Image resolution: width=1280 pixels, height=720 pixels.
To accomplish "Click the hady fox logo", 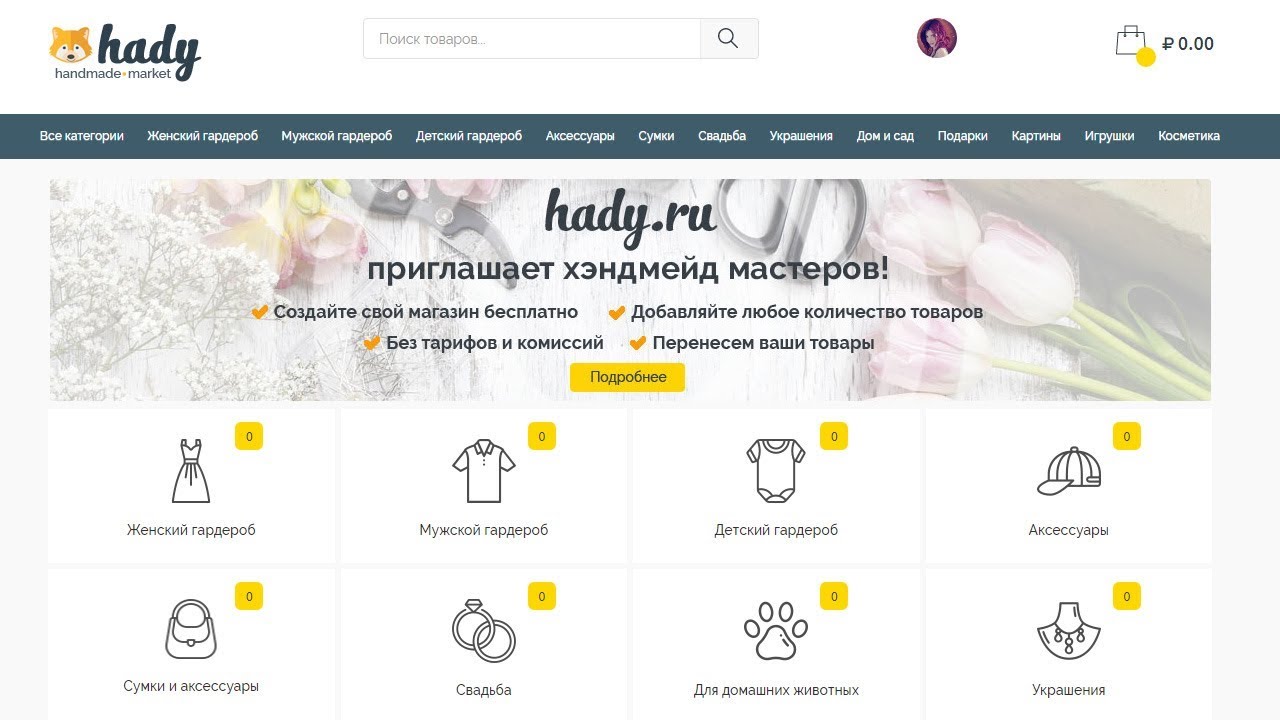I will pyautogui.click(x=125, y=53).
